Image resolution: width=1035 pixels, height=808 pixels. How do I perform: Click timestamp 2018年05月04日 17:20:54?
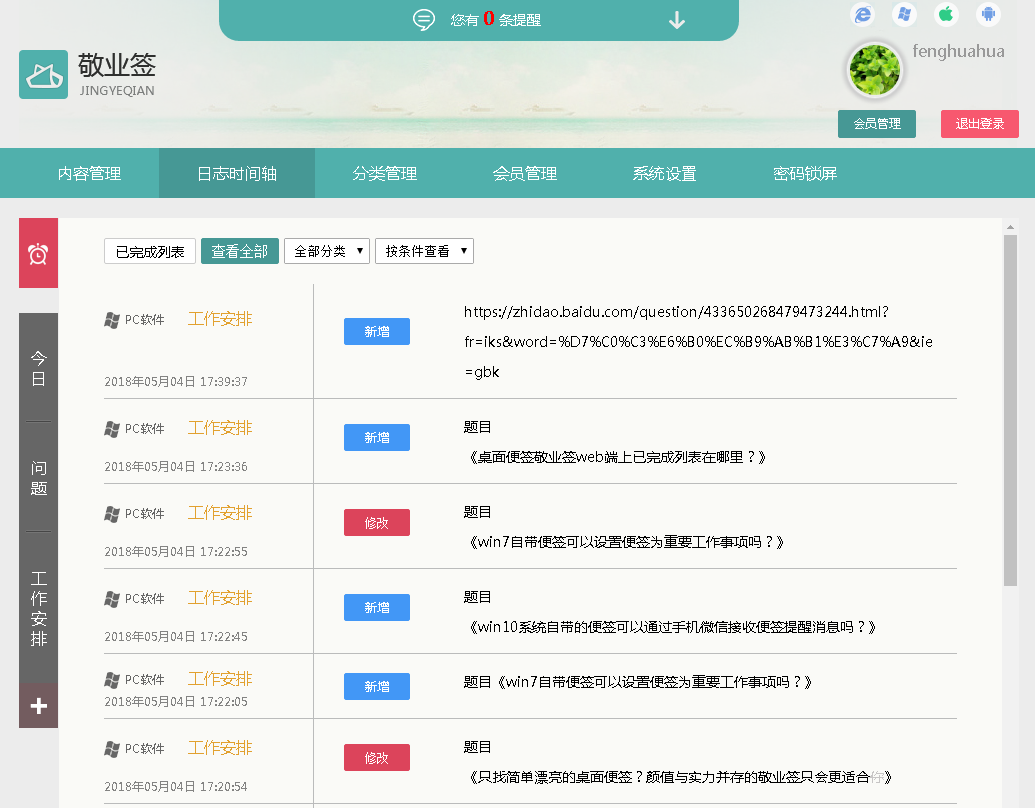[176, 787]
